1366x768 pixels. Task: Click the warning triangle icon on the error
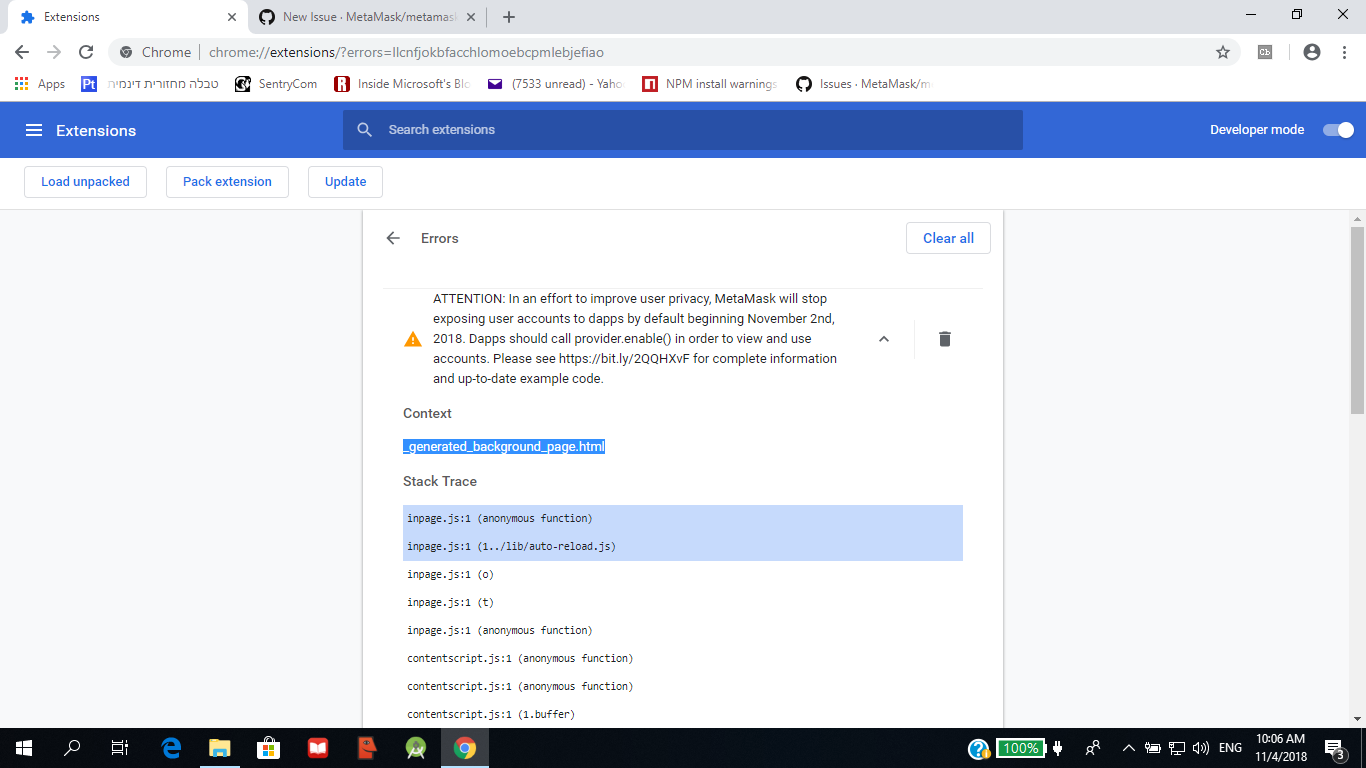[x=411, y=339]
